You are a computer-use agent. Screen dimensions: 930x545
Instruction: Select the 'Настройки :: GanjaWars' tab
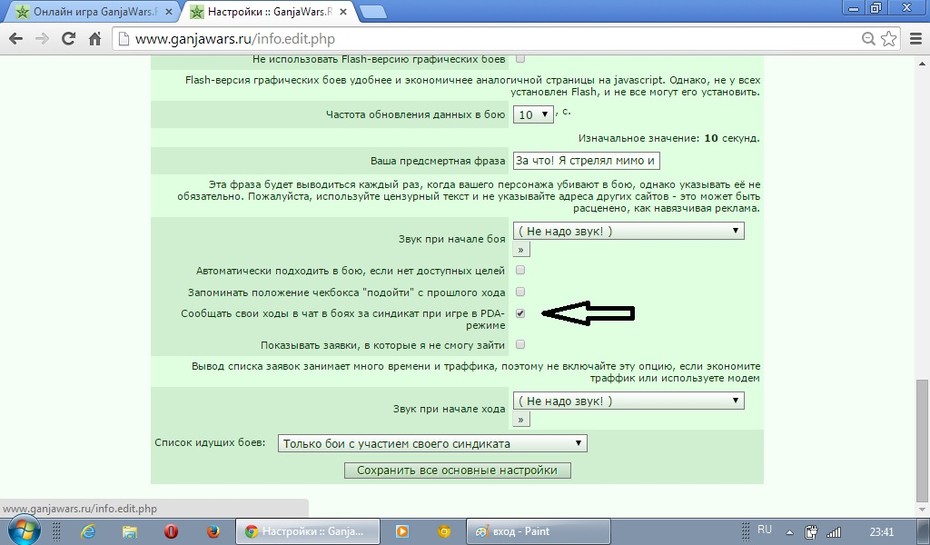(x=267, y=12)
